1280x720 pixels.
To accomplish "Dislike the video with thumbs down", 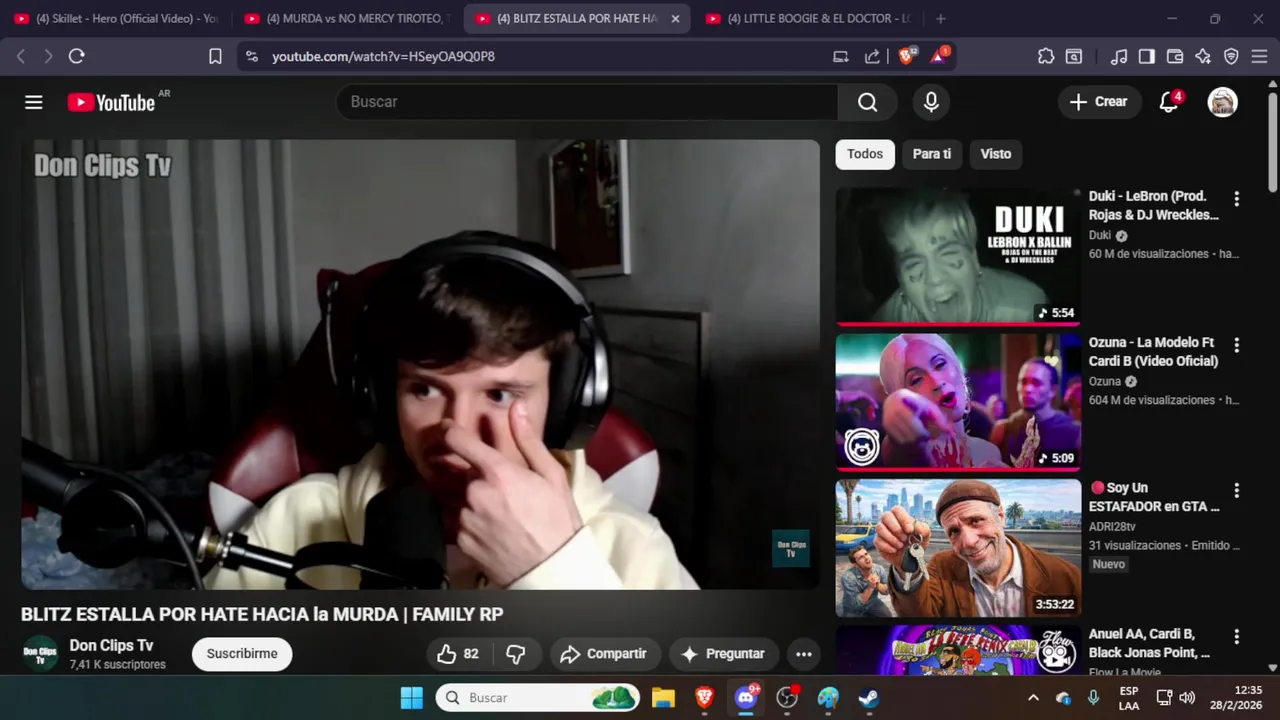I will point(516,654).
